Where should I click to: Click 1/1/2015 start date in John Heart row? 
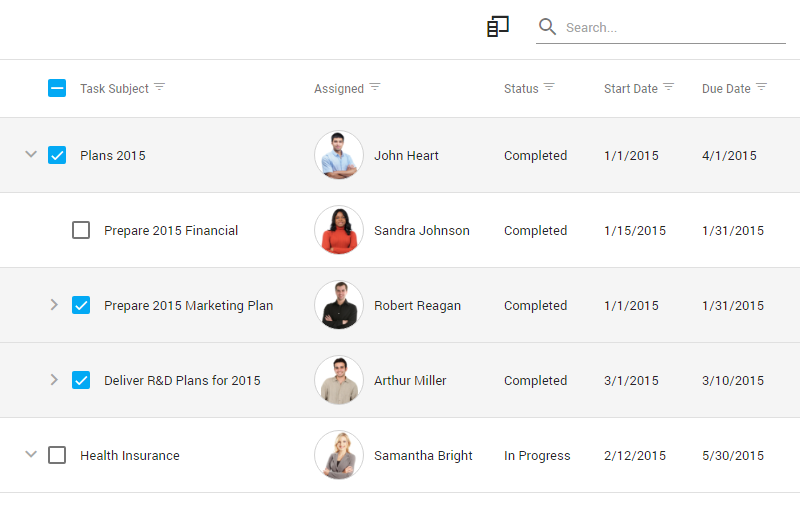631,156
